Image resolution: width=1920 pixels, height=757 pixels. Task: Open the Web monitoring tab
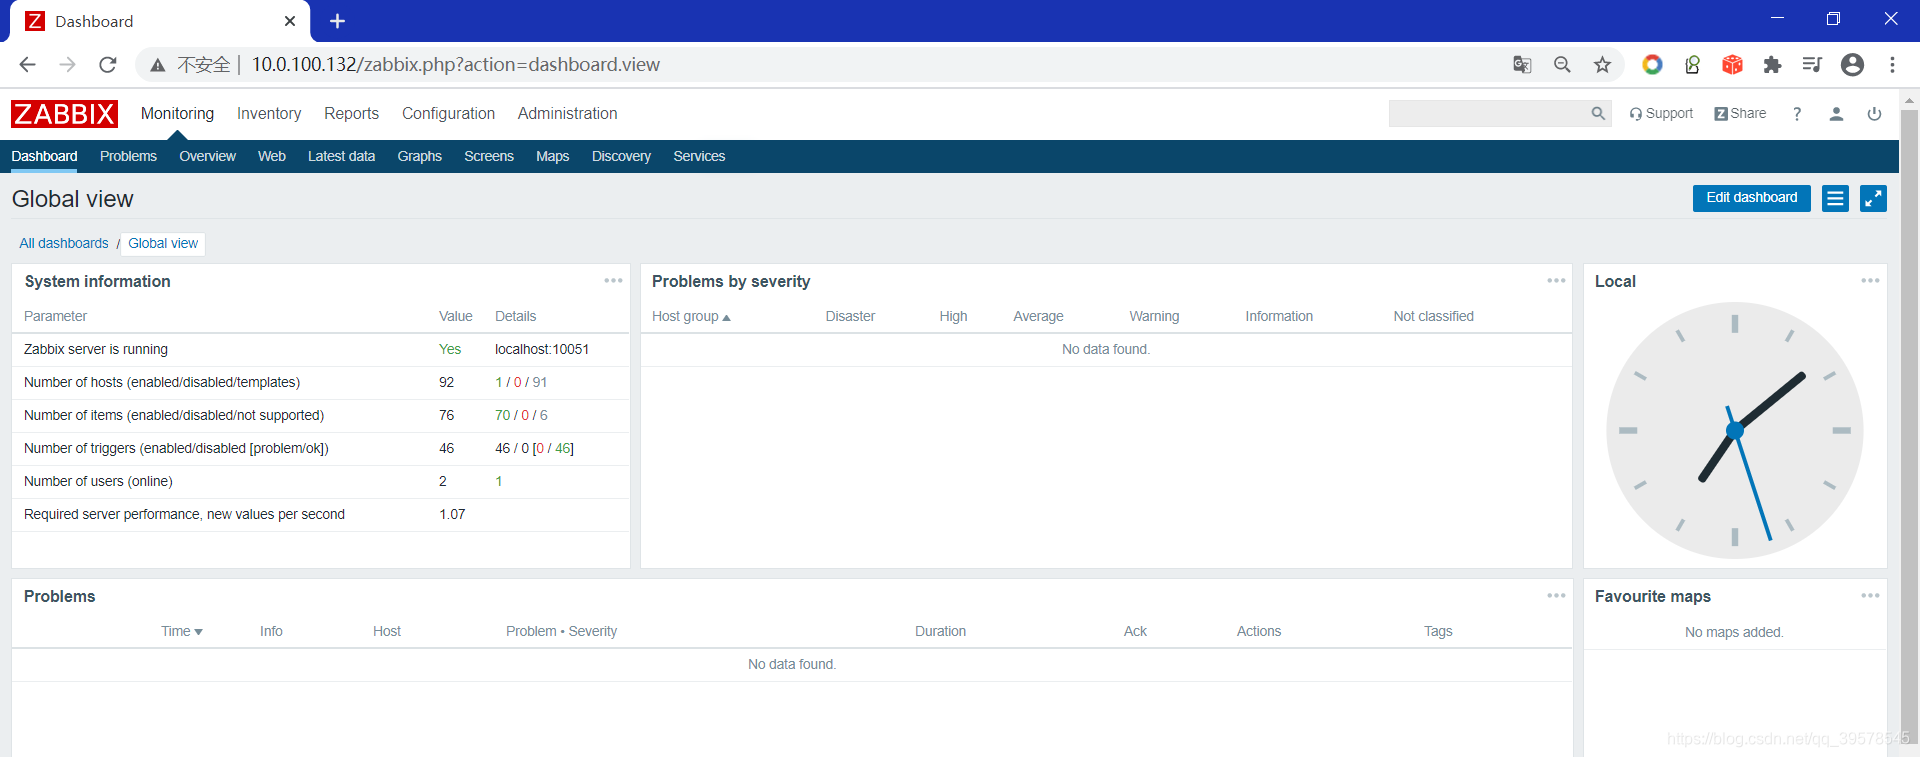(x=271, y=156)
